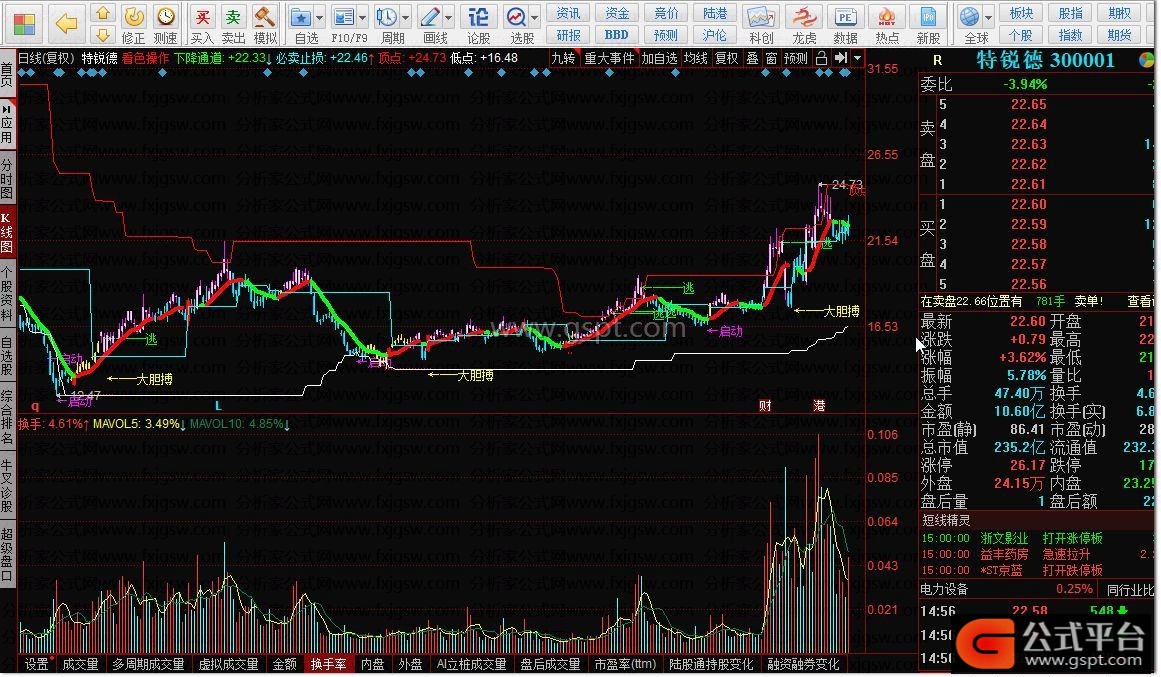Open the 科创 board icon
The height and width of the screenshot is (677, 1161).
pos(761,24)
